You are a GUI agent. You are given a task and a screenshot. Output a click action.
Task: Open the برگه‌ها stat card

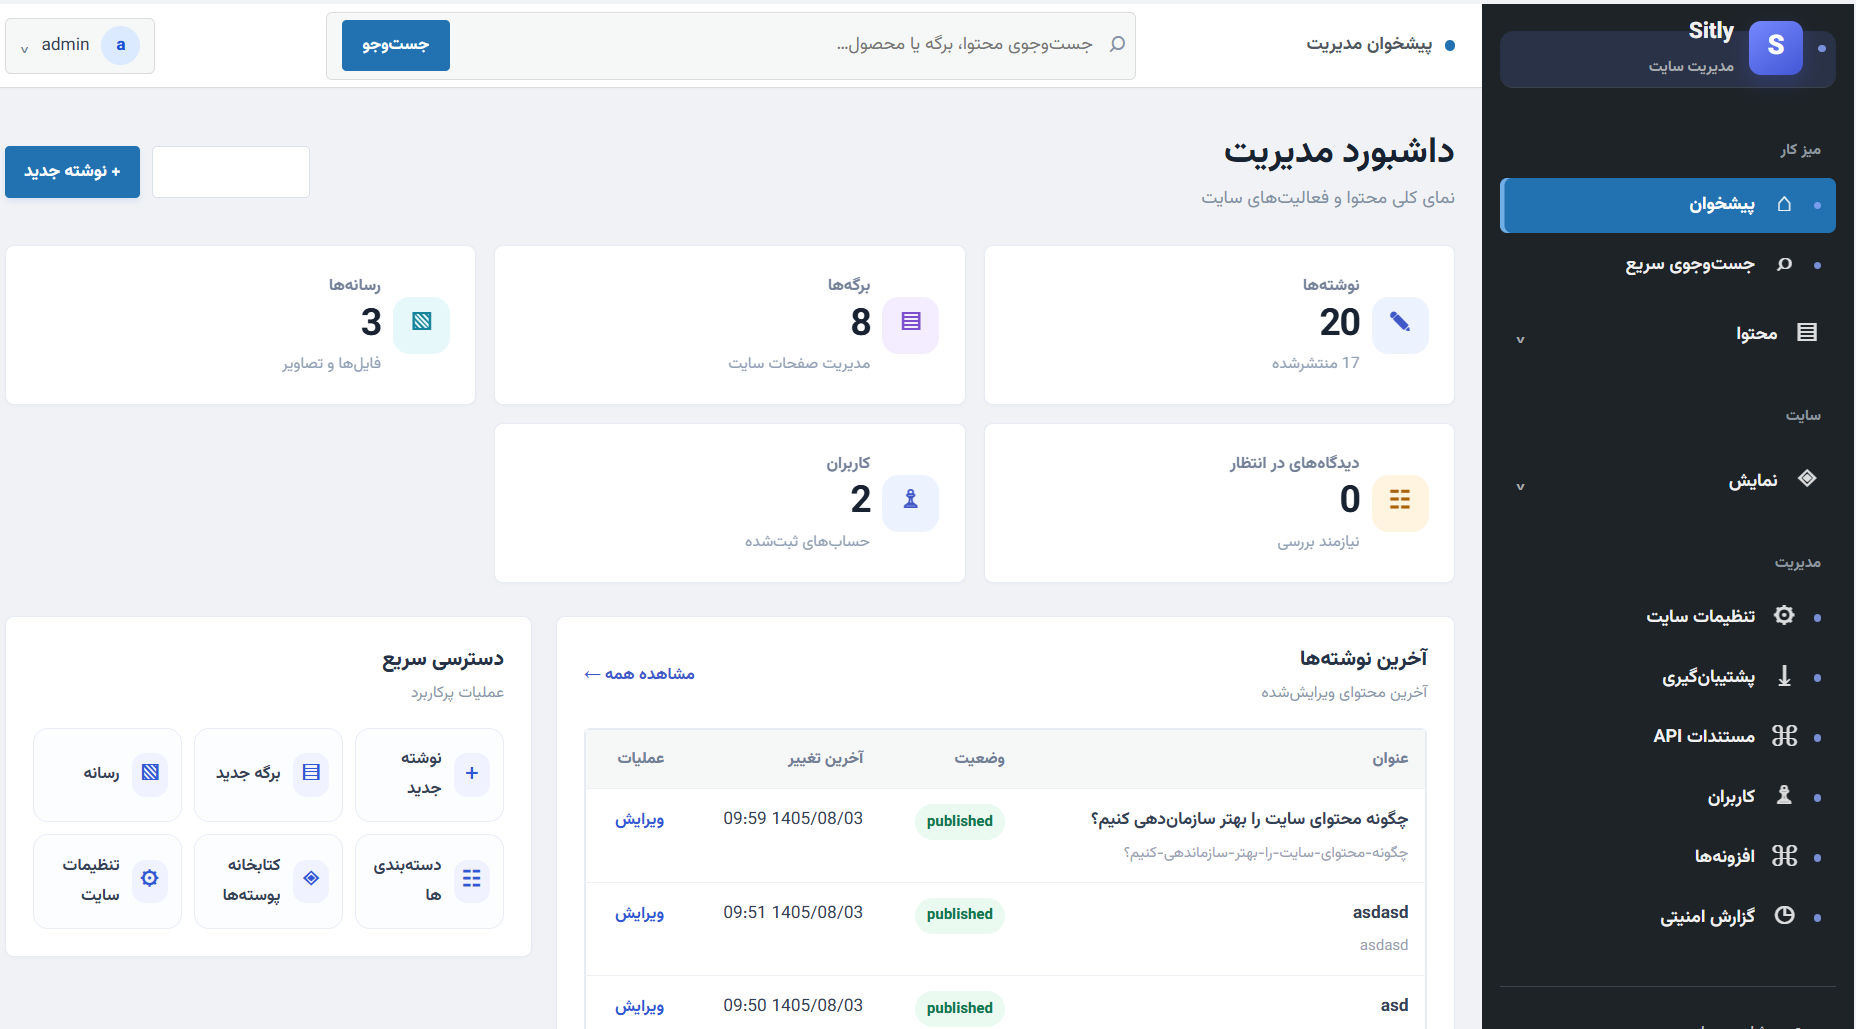point(730,325)
